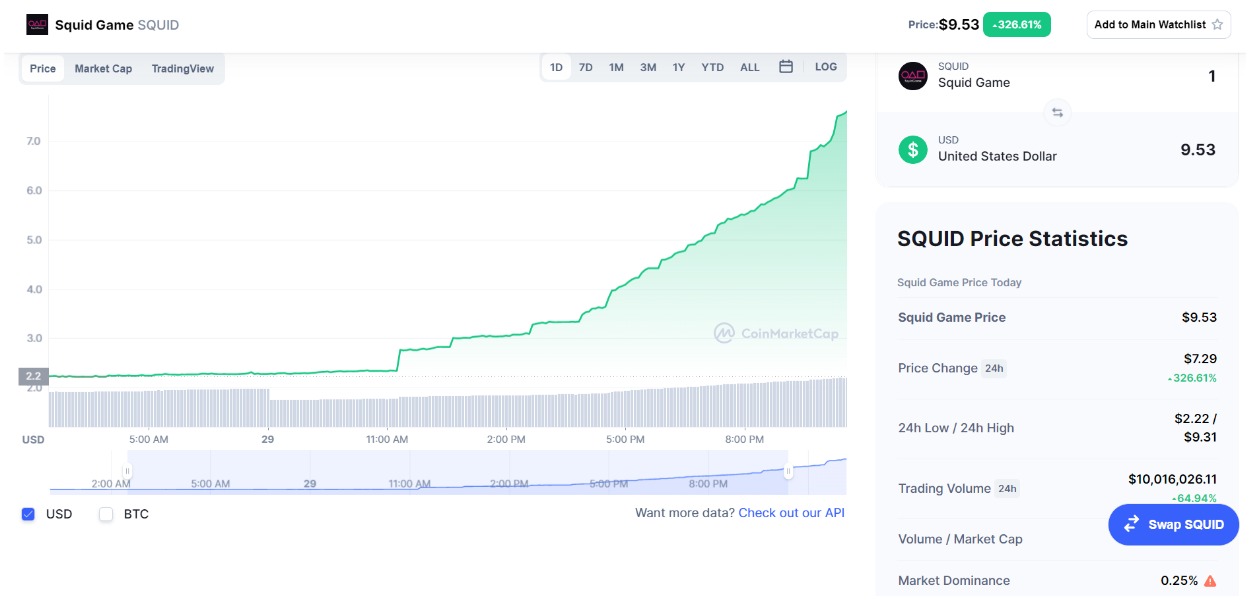Open the 24h dropdown next to Price Change

[x=993, y=368]
